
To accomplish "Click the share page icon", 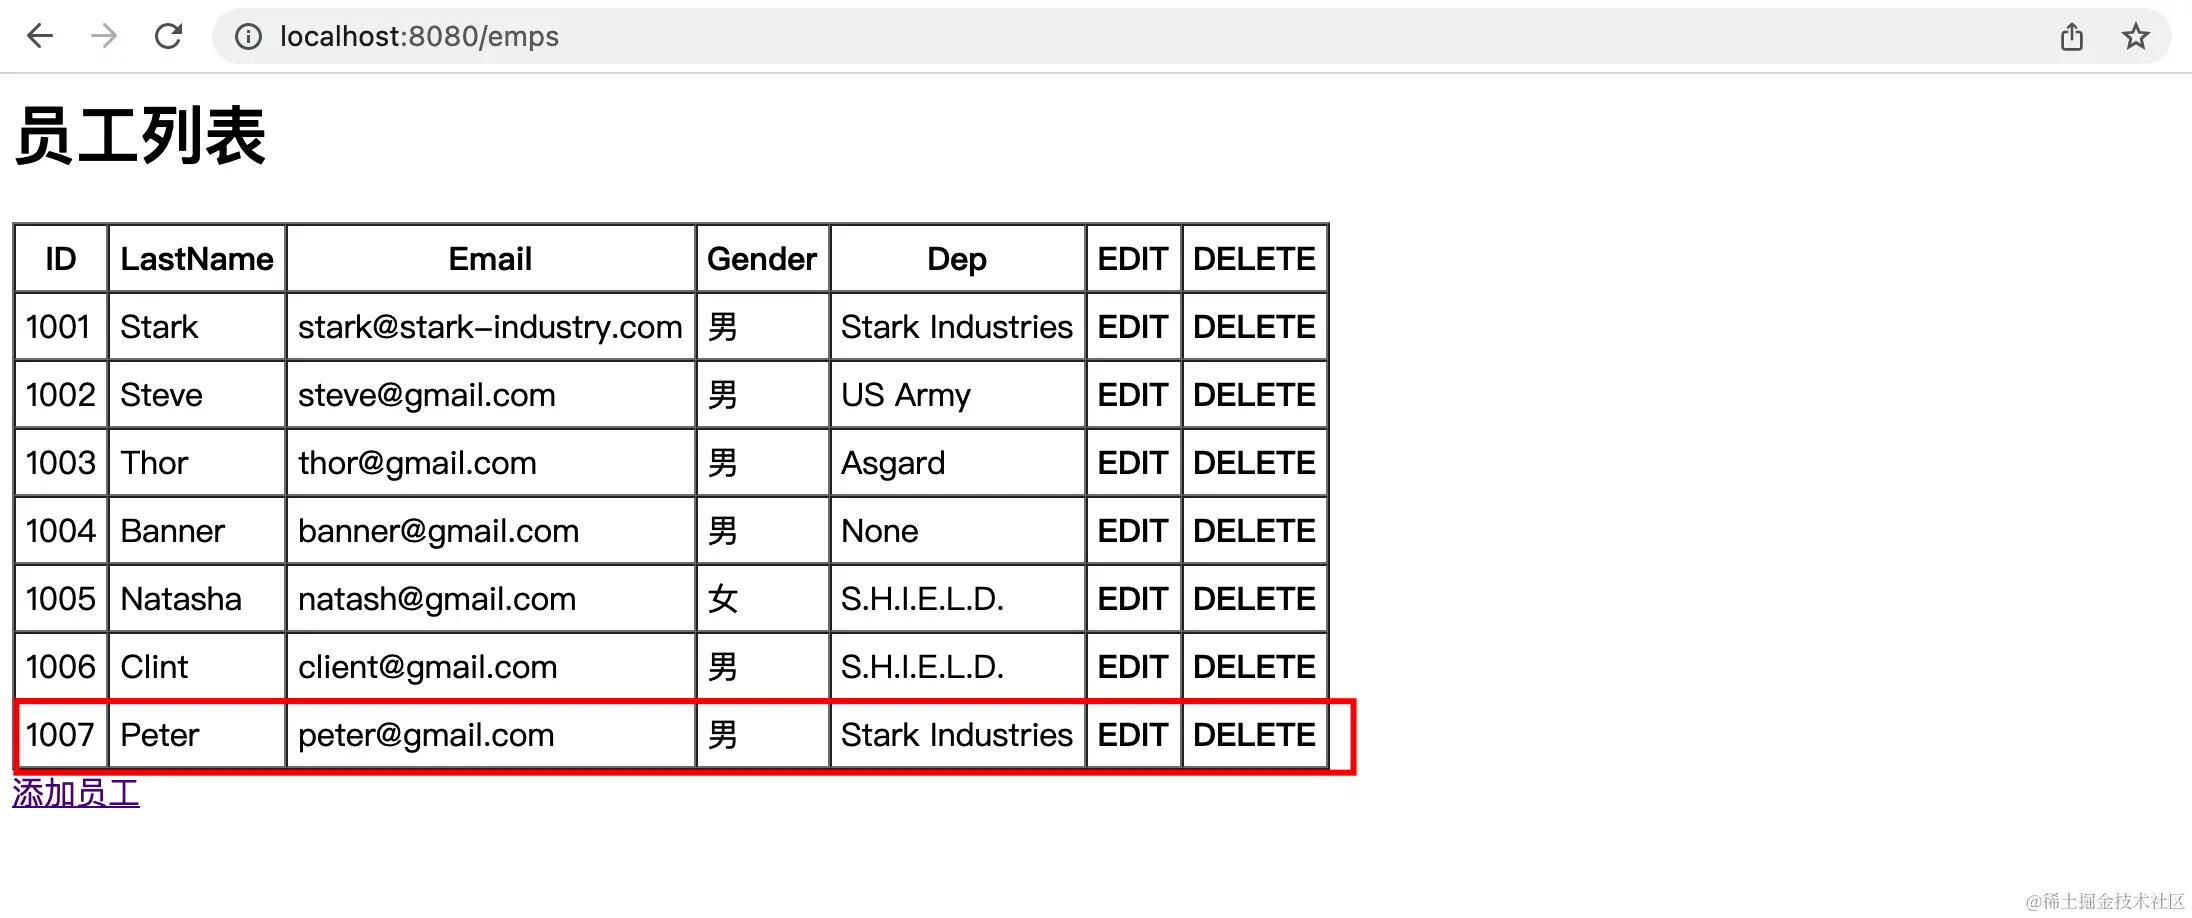I will click(2072, 37).
